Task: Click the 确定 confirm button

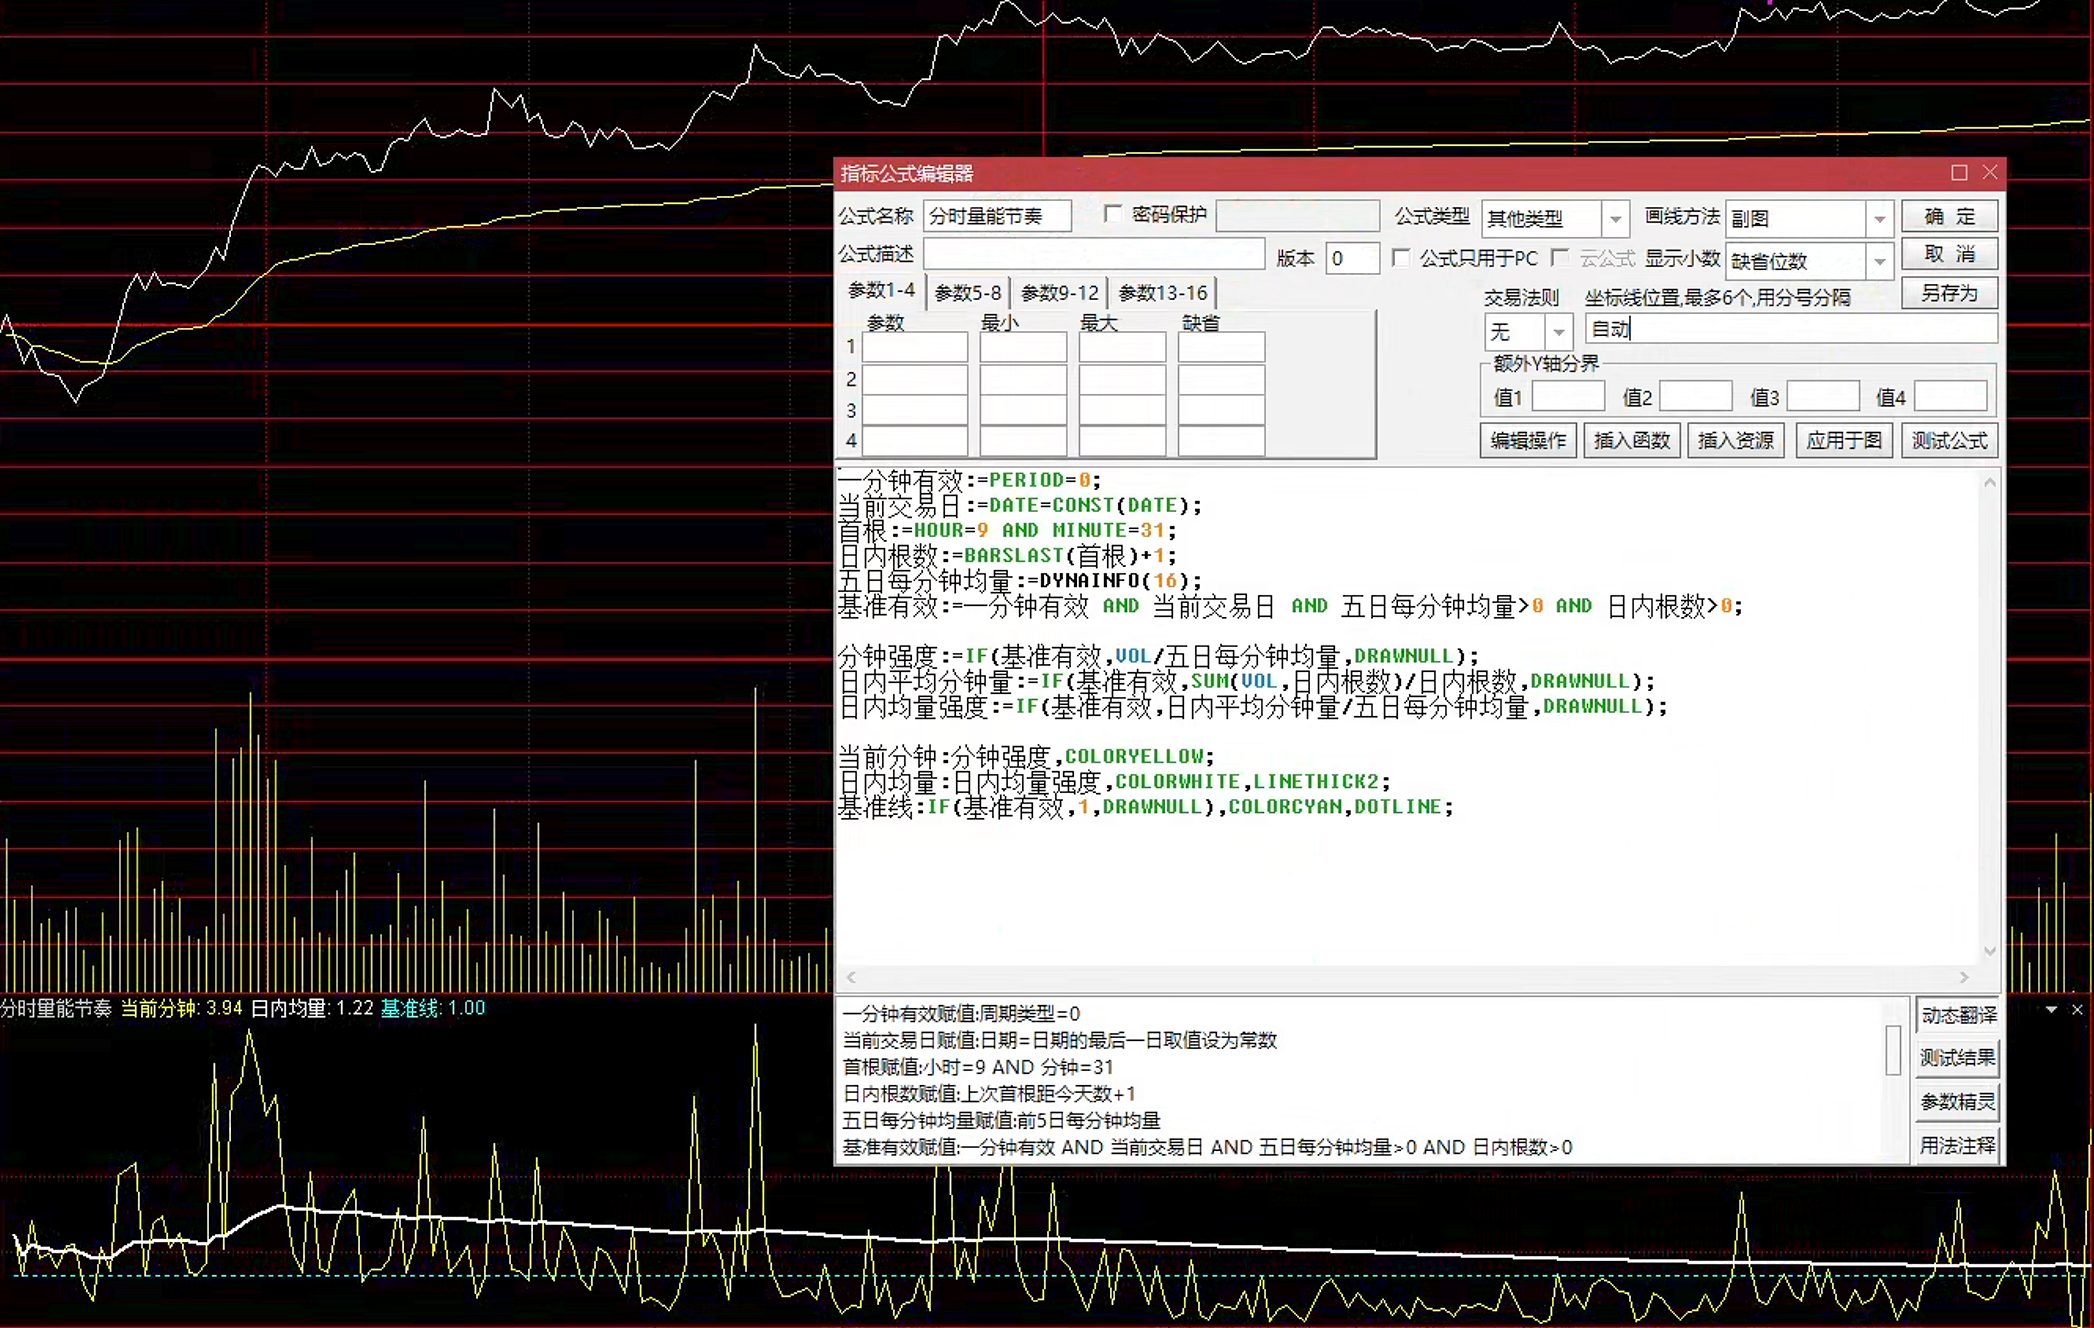Action: pos(1949,216)
